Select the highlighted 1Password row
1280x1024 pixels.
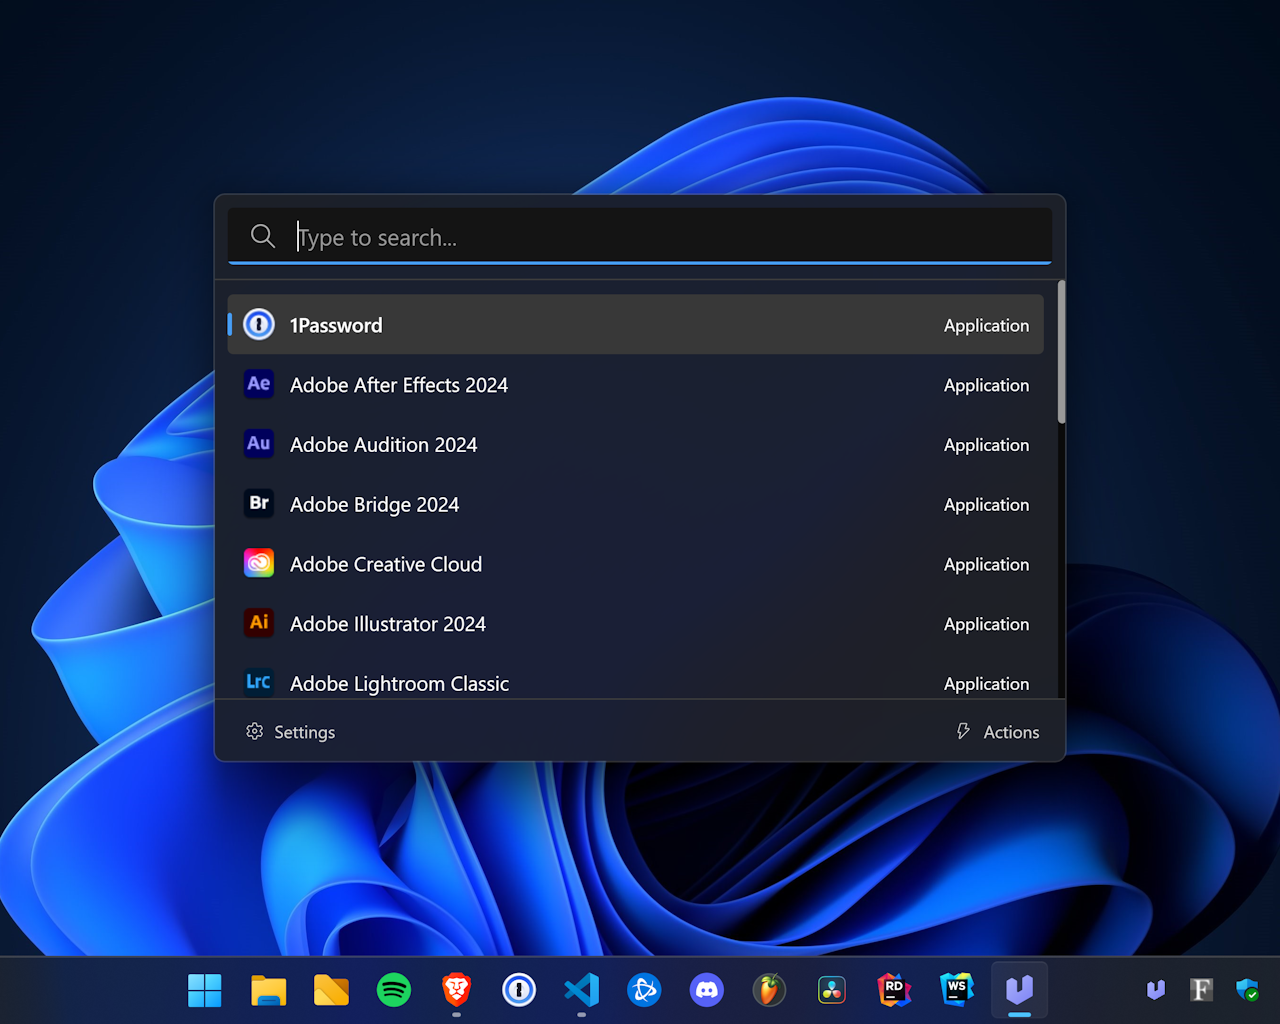[636, 324]
